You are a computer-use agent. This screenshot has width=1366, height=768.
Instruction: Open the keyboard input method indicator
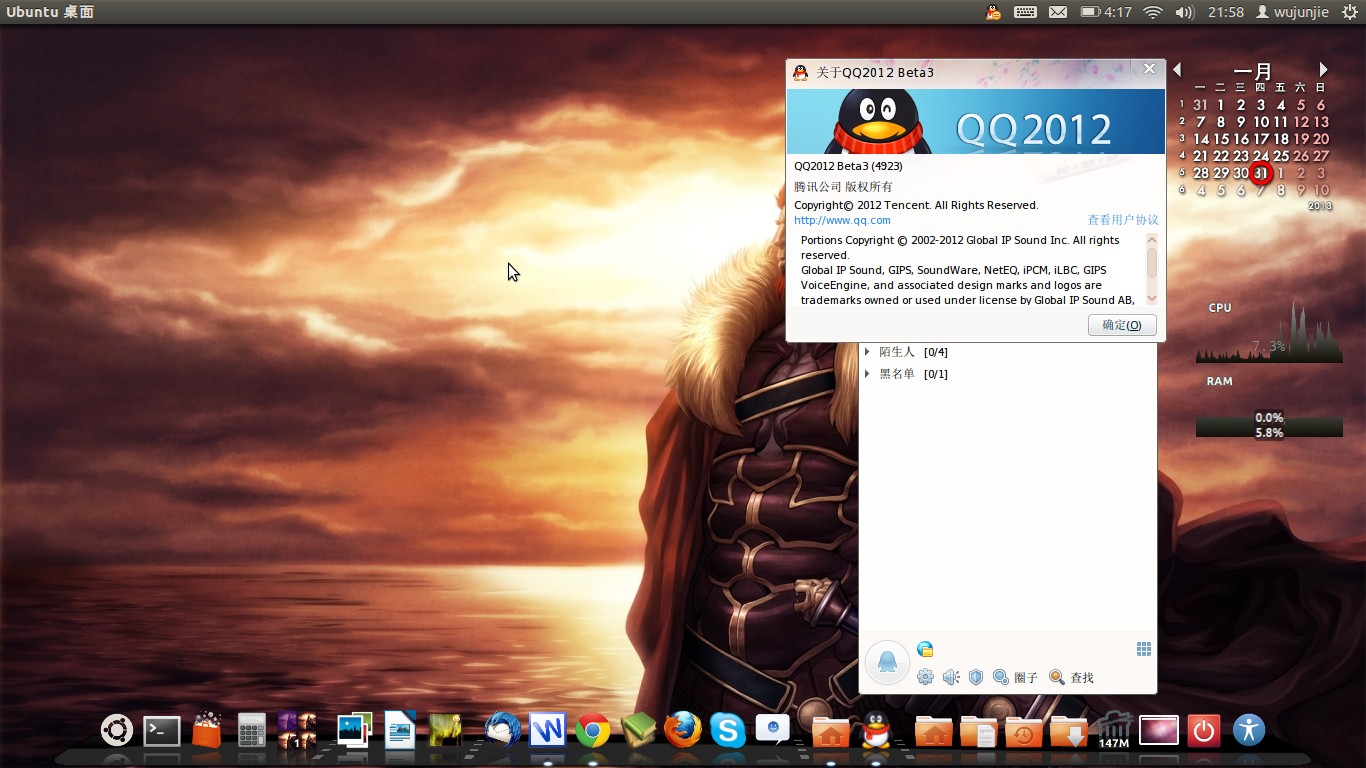[x=1025, y=12]
